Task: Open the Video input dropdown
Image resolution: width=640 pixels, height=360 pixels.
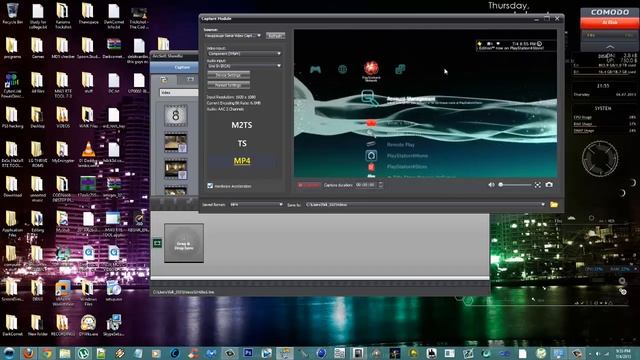Action: click(244, 53)
